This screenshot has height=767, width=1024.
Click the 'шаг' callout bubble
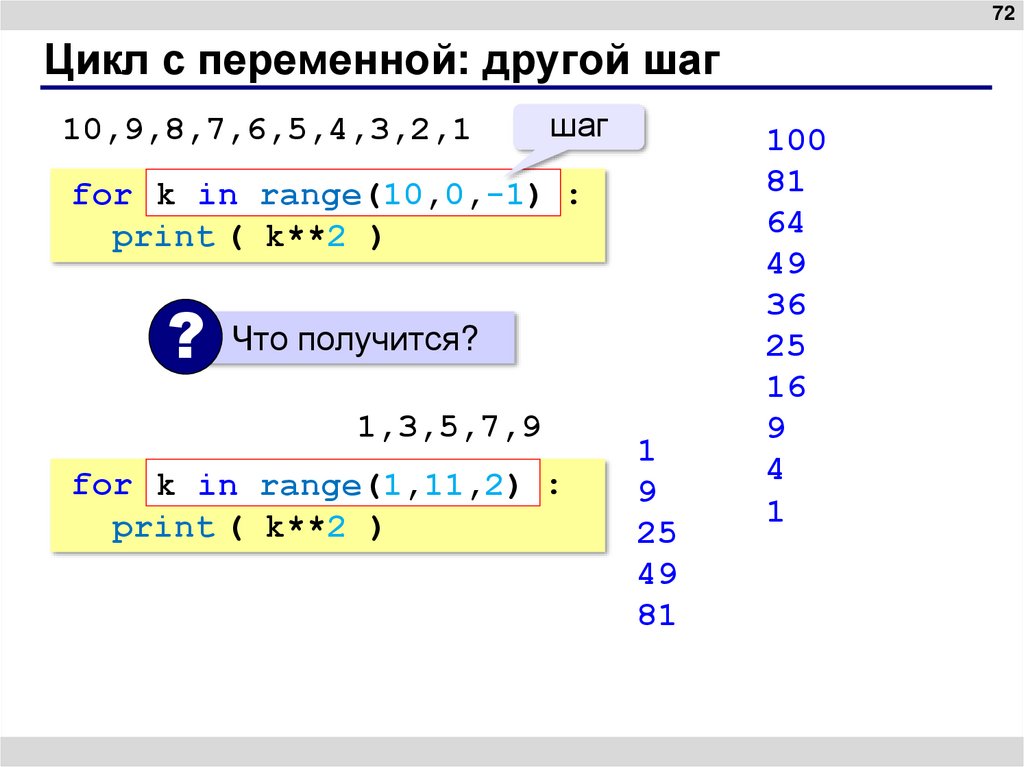click(580, 126)
